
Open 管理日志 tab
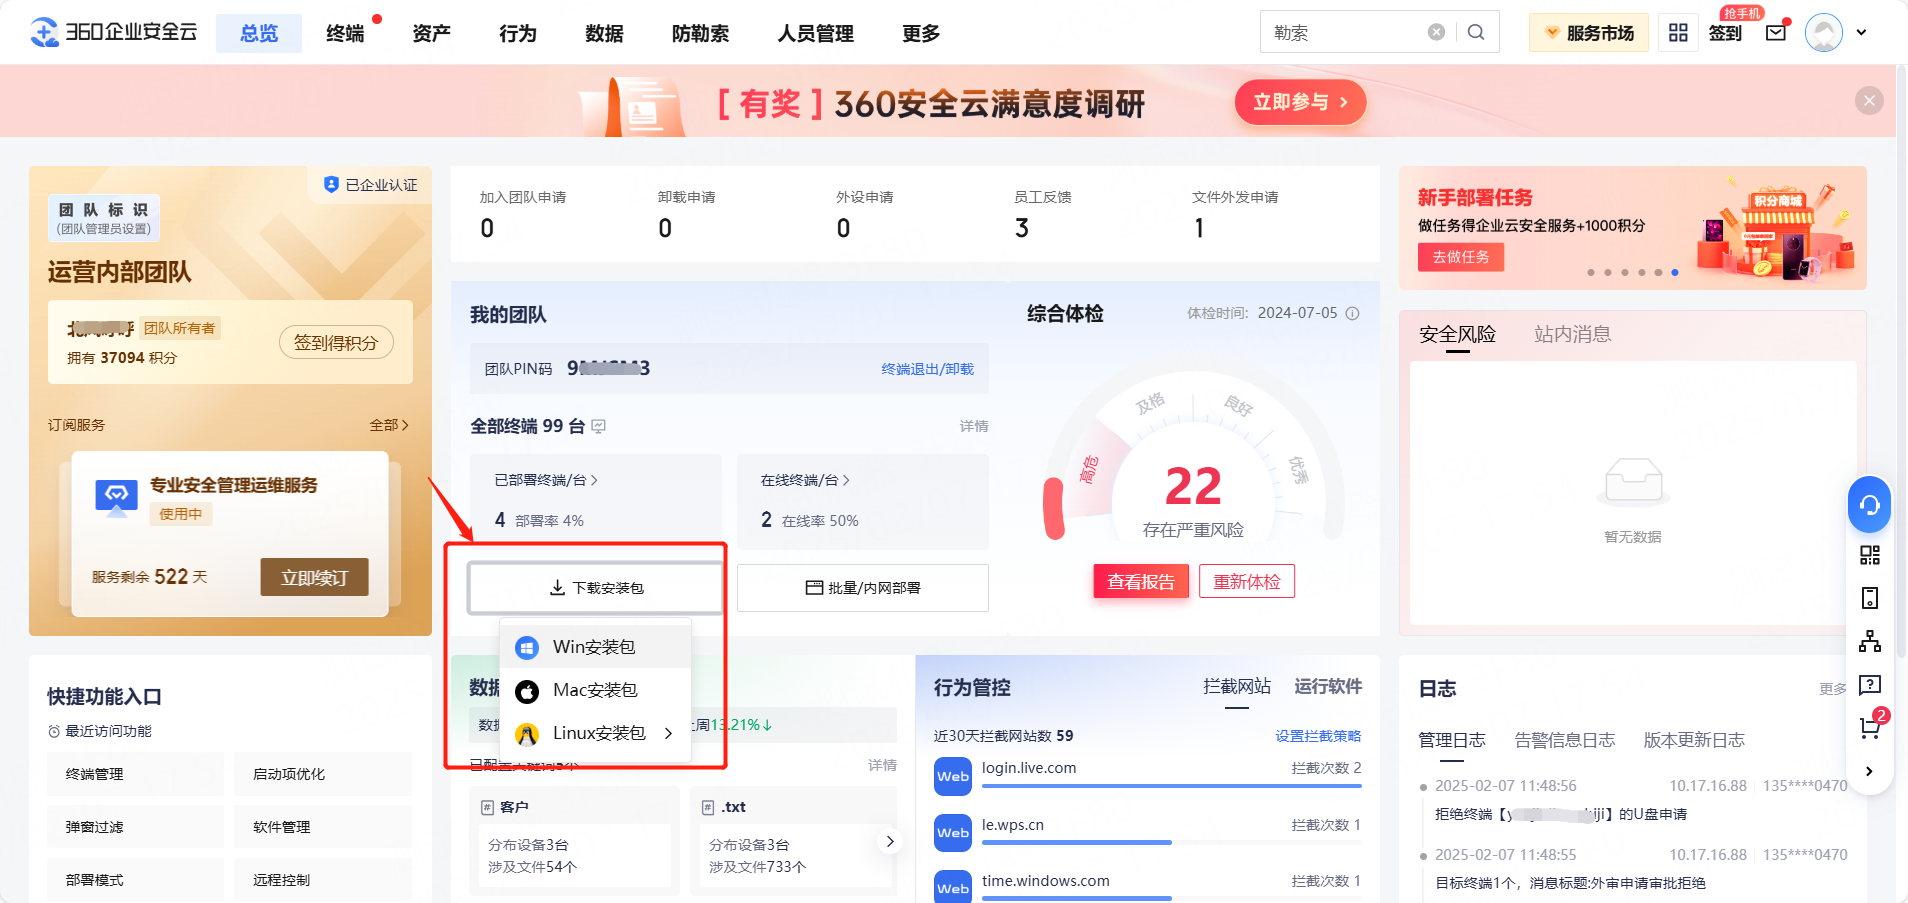(x=1452, y=740)
